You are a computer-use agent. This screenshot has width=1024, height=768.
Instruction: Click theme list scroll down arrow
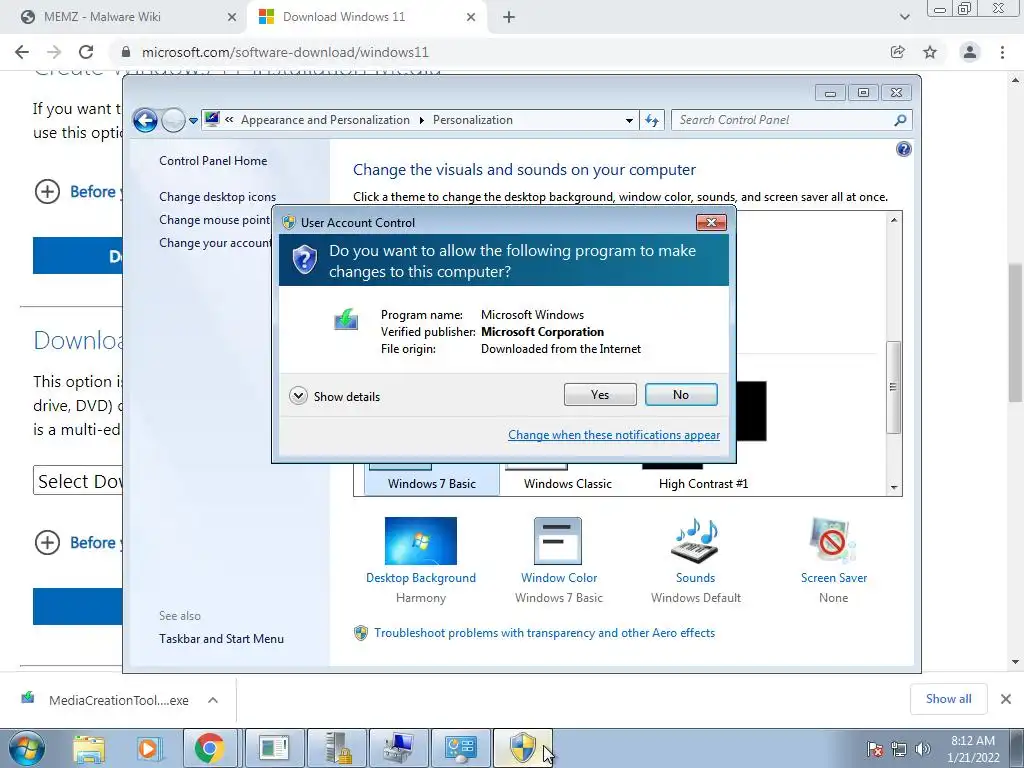(894, 488)
